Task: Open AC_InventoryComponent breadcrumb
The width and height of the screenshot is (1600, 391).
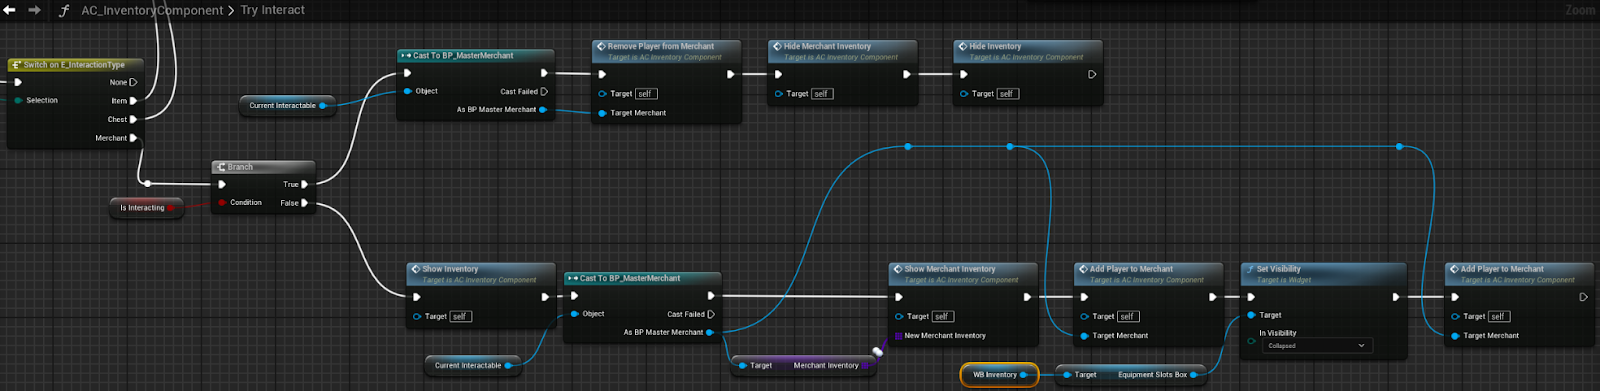Action: tap(152, 10)
